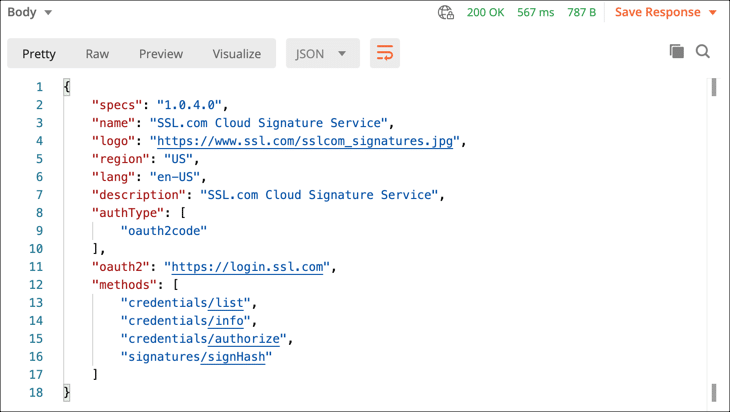Toggle the wrap lines icon
Image resolution: width=730 pixels, height=412 pixels.
(384, 54)
